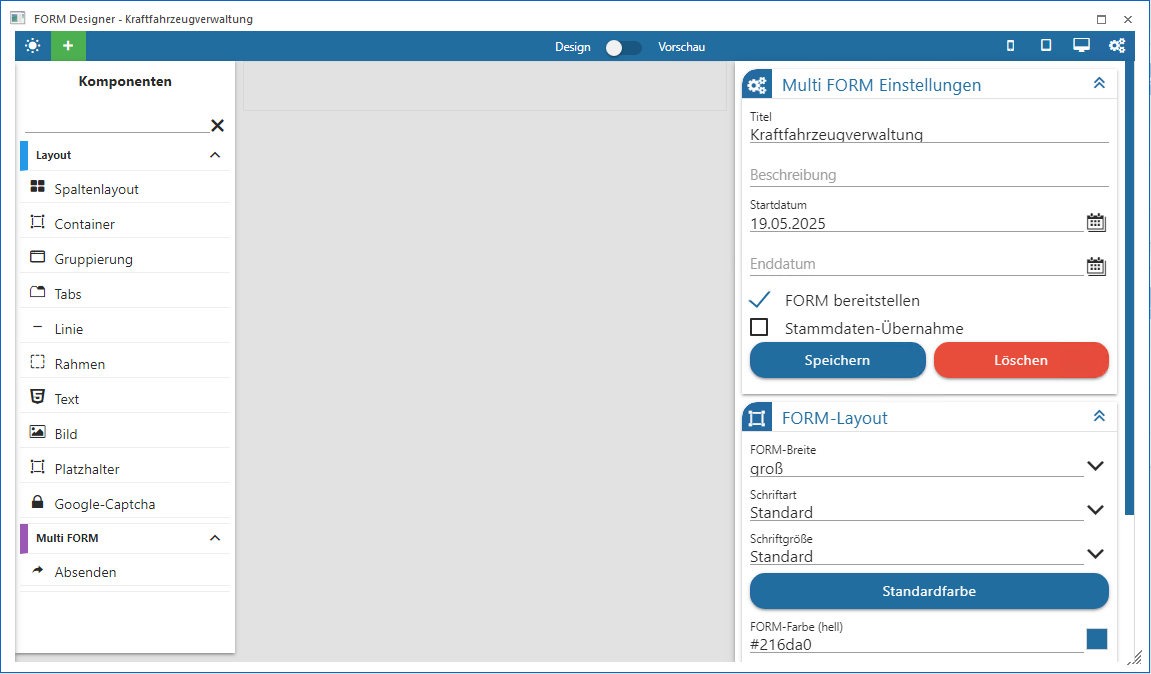
Task: Switch to smartphone view icon
Action: (x=1011, y=46)
